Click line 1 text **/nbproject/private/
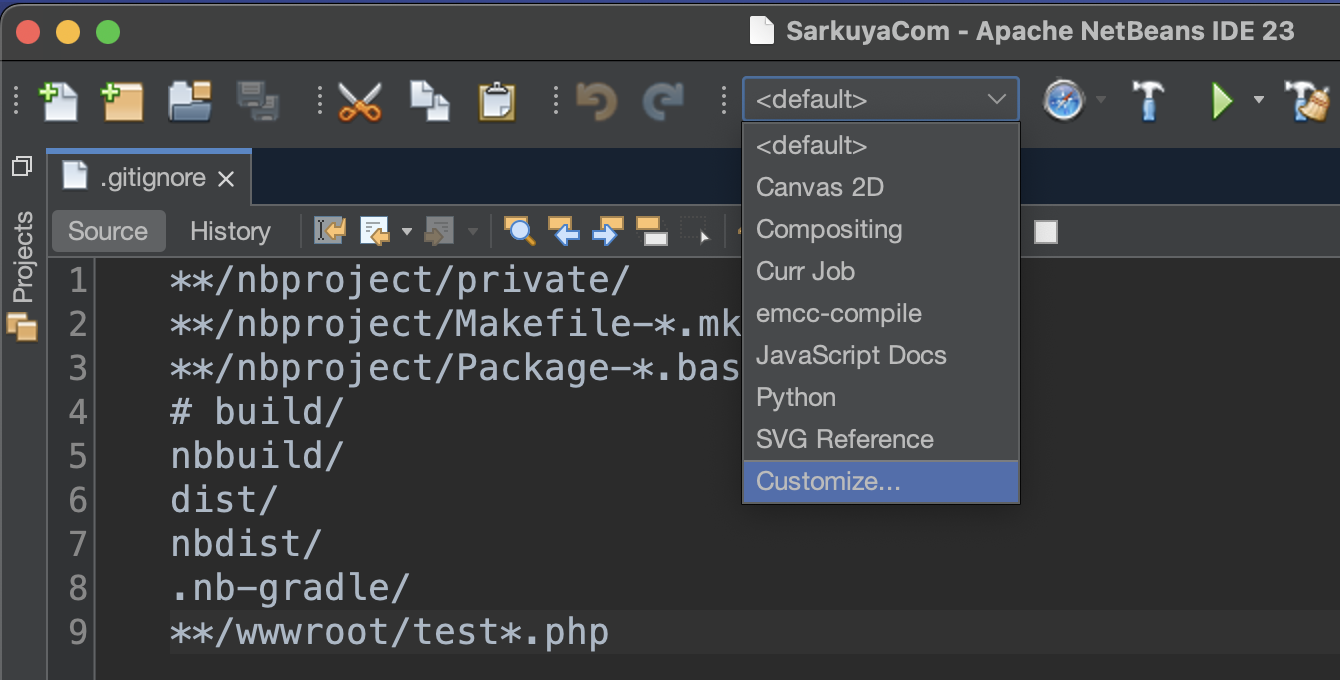This screenshot has width=1340, height=680. (x=400, y=281)
